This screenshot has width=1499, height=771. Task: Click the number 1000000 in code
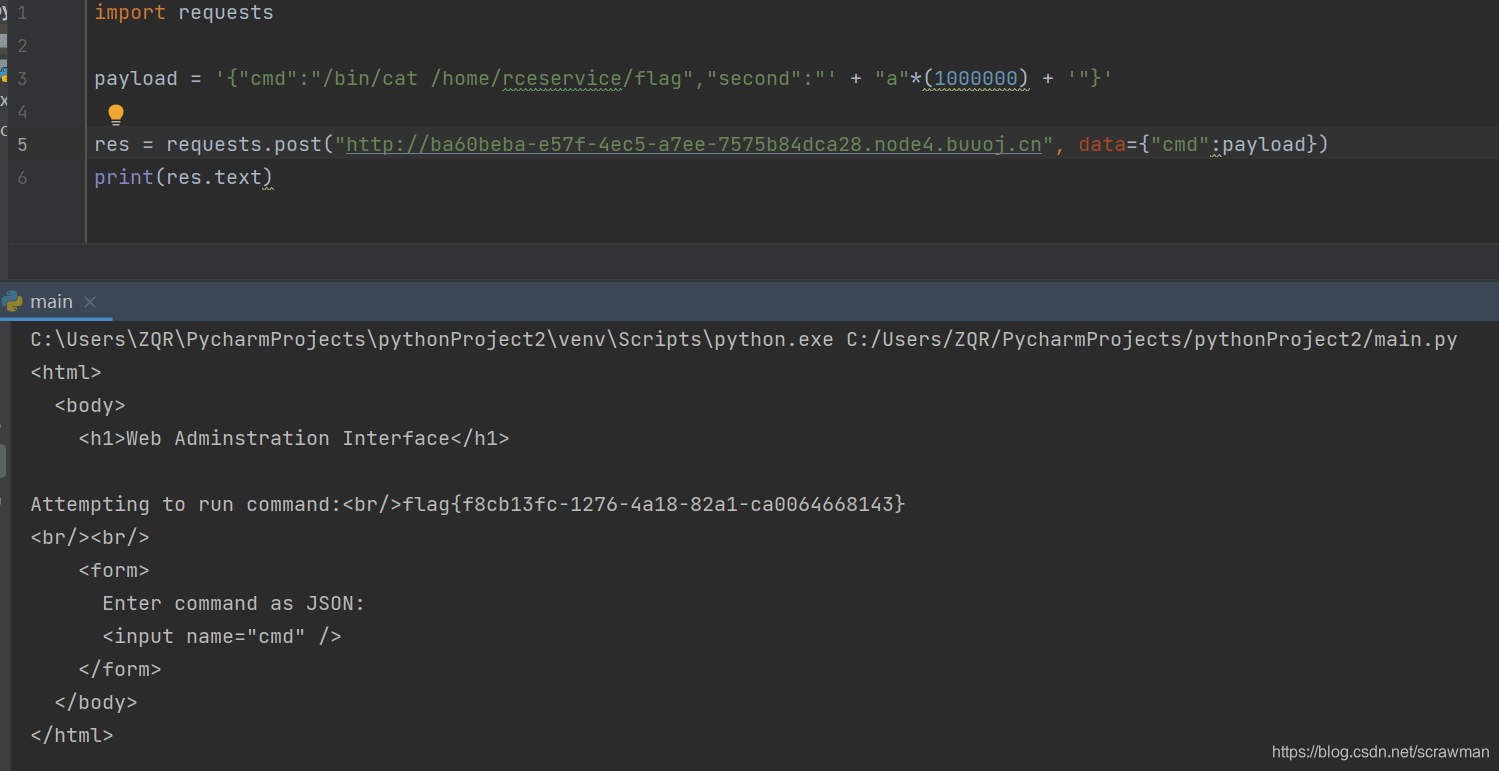point(975,79)
